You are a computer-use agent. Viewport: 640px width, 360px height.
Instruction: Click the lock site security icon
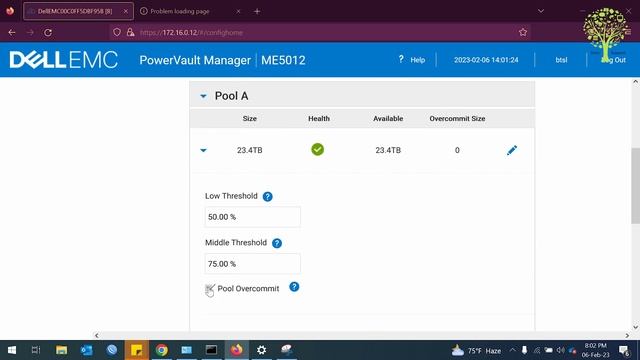pyautogui.click(x=130, y=32)
